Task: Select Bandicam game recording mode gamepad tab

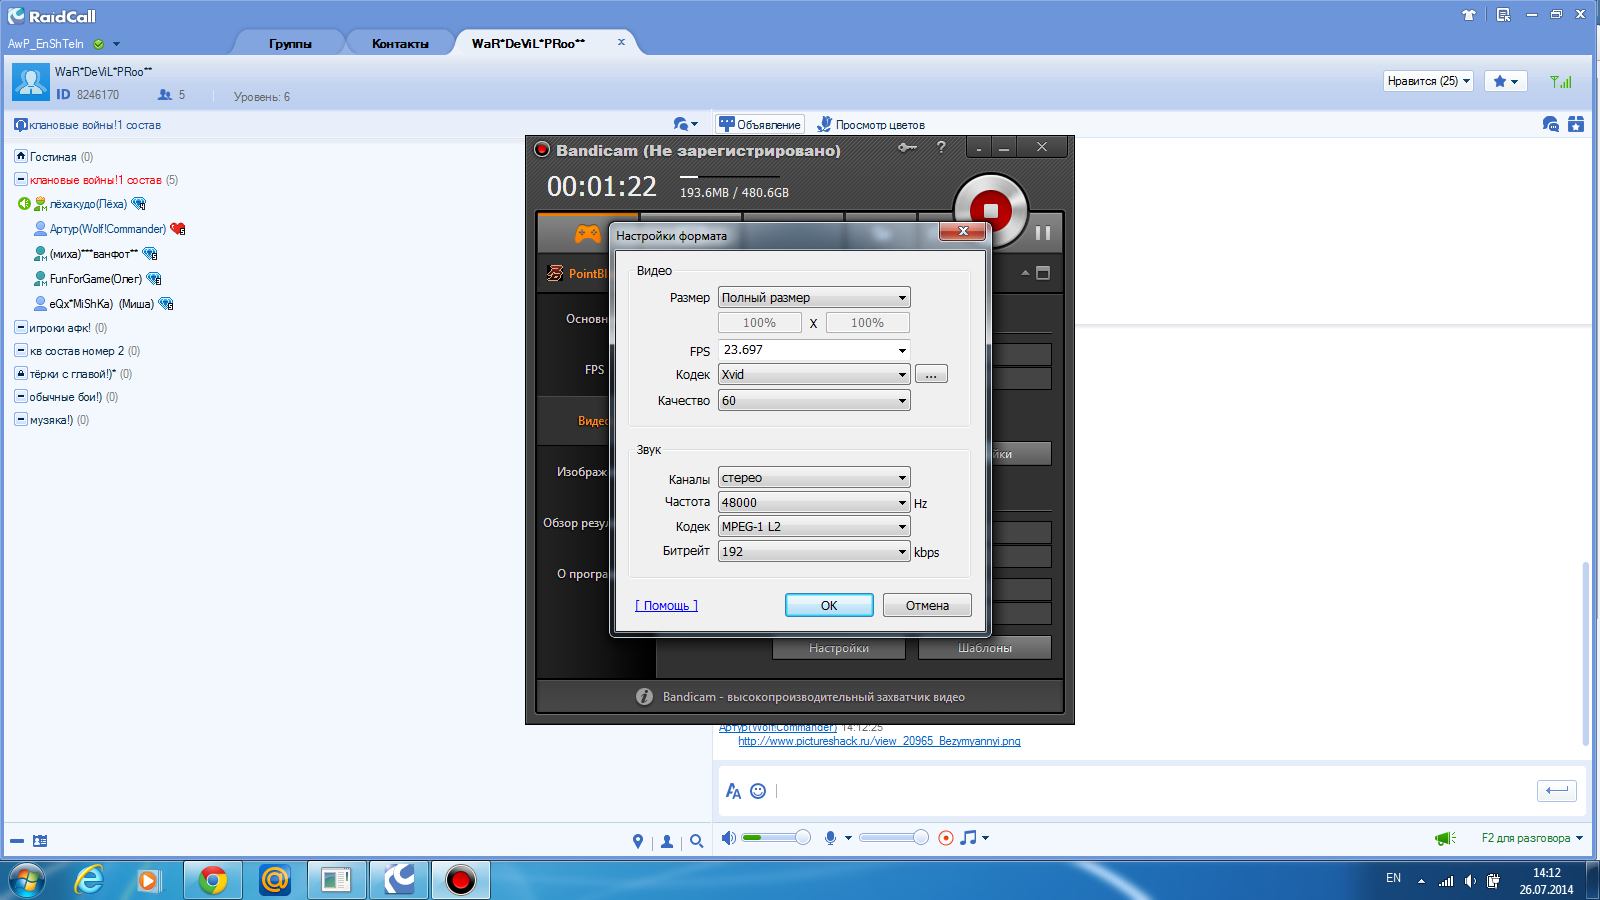Action: click(587, 234)
